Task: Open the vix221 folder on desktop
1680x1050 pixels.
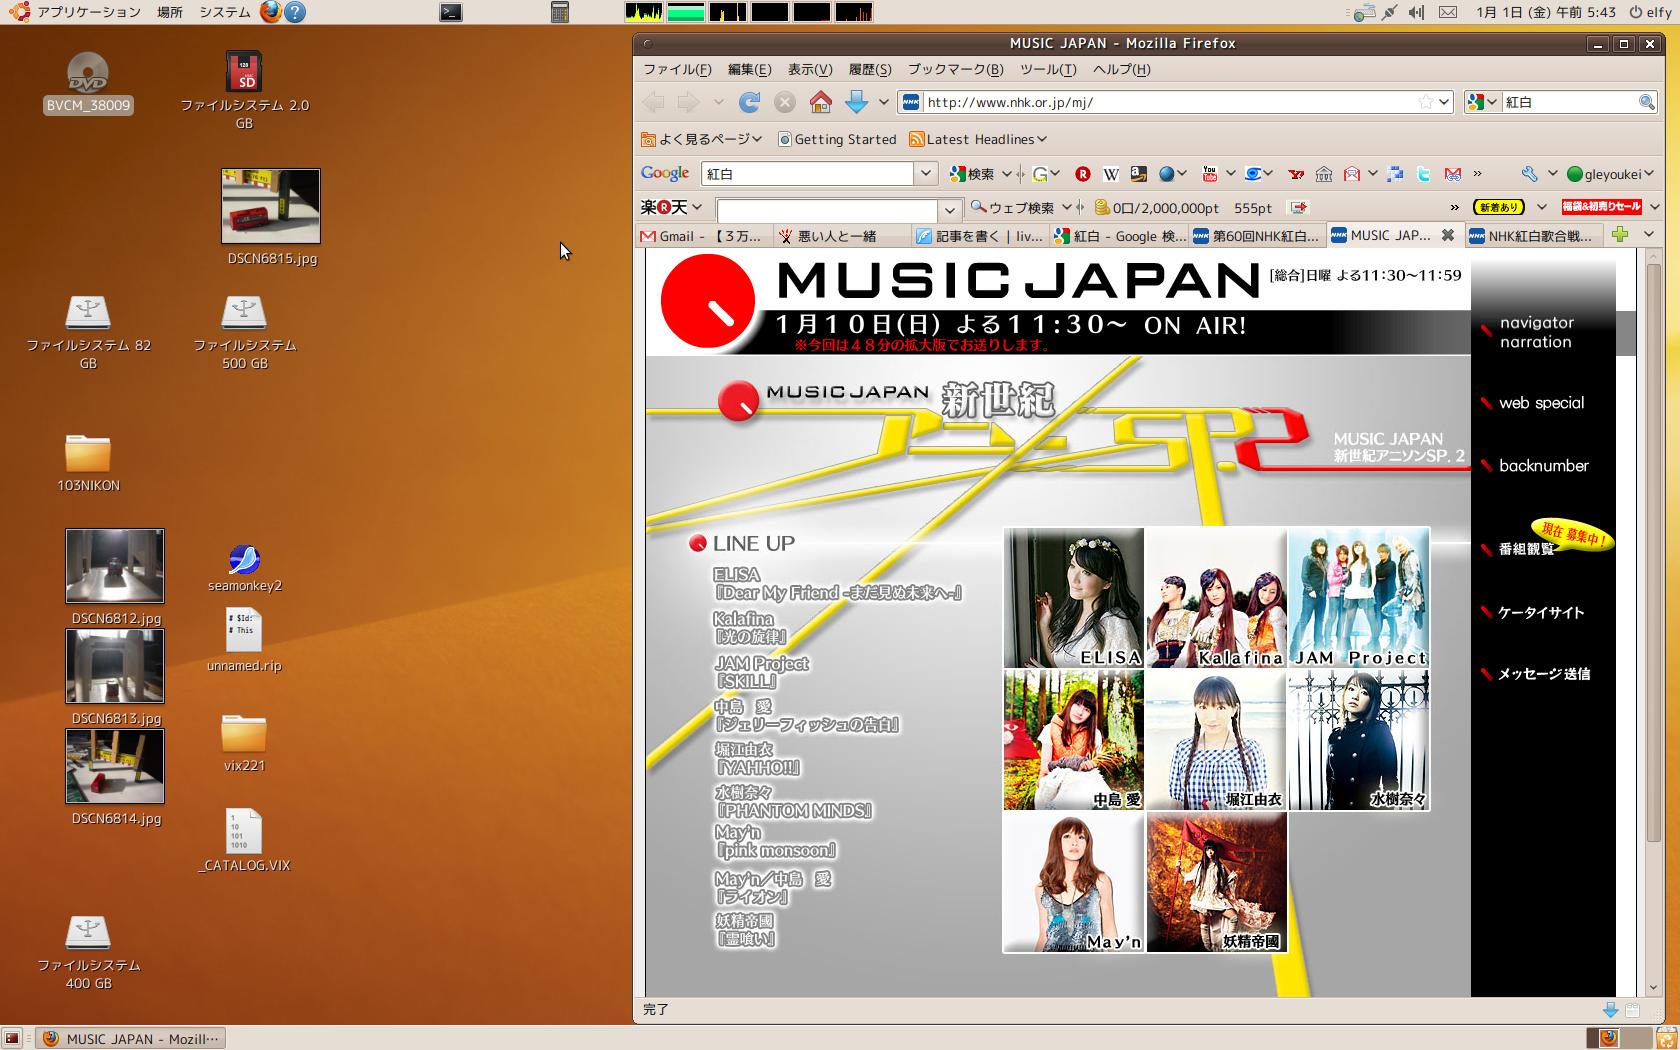Action: coord(244,743)
